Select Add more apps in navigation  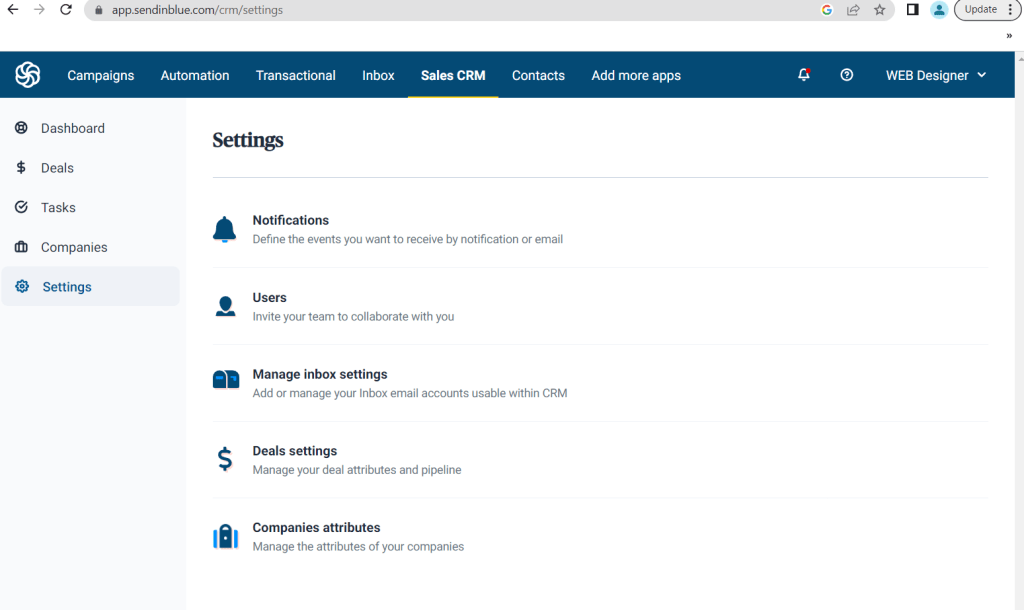coord(636,75)
